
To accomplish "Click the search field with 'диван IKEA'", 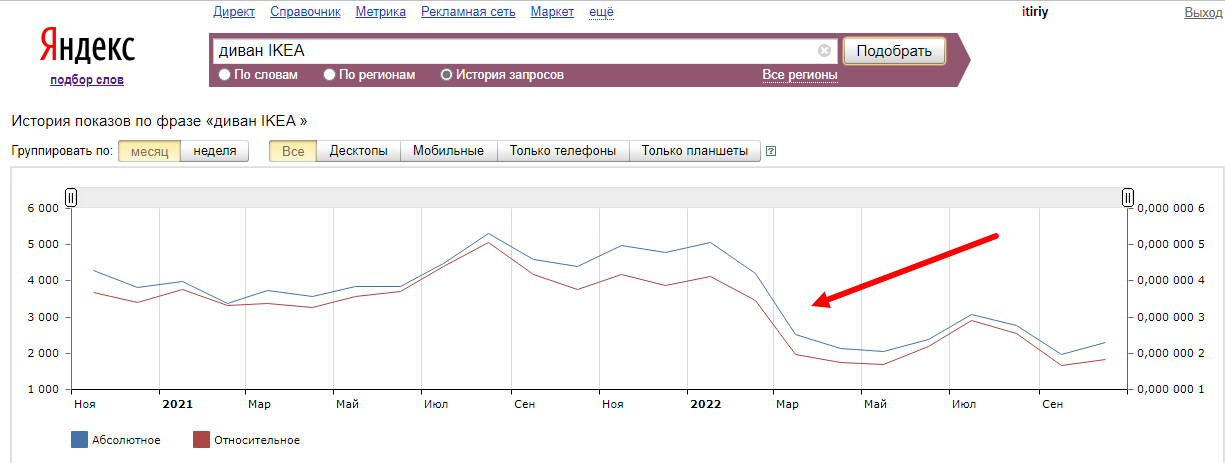I will click(510, 51).
